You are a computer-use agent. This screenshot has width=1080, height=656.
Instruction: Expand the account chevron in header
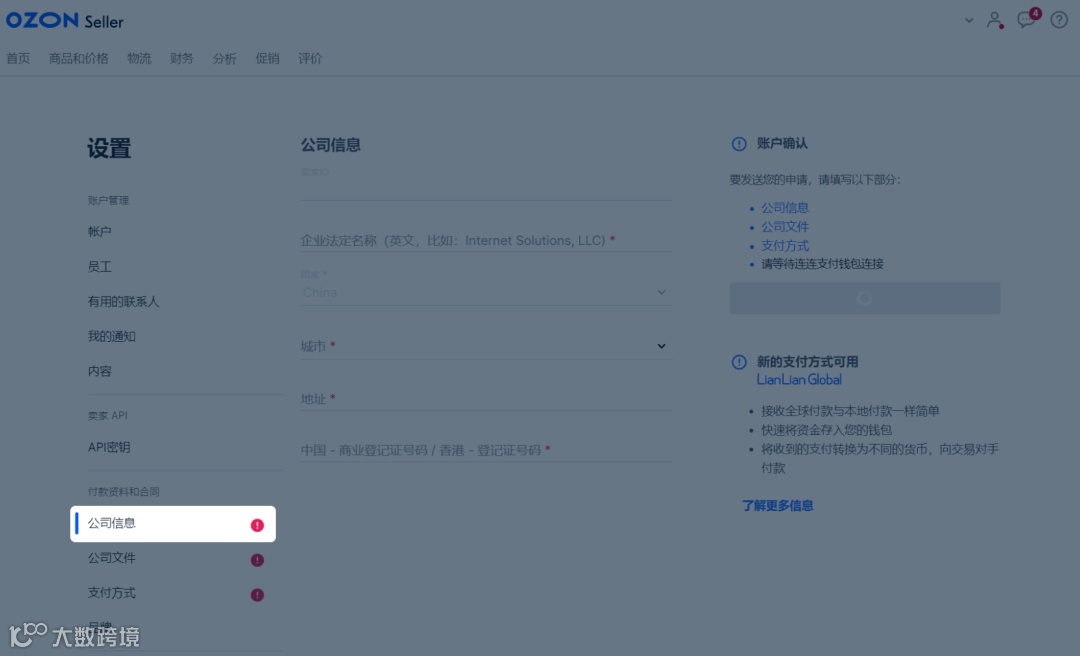(x=969, y=21)
